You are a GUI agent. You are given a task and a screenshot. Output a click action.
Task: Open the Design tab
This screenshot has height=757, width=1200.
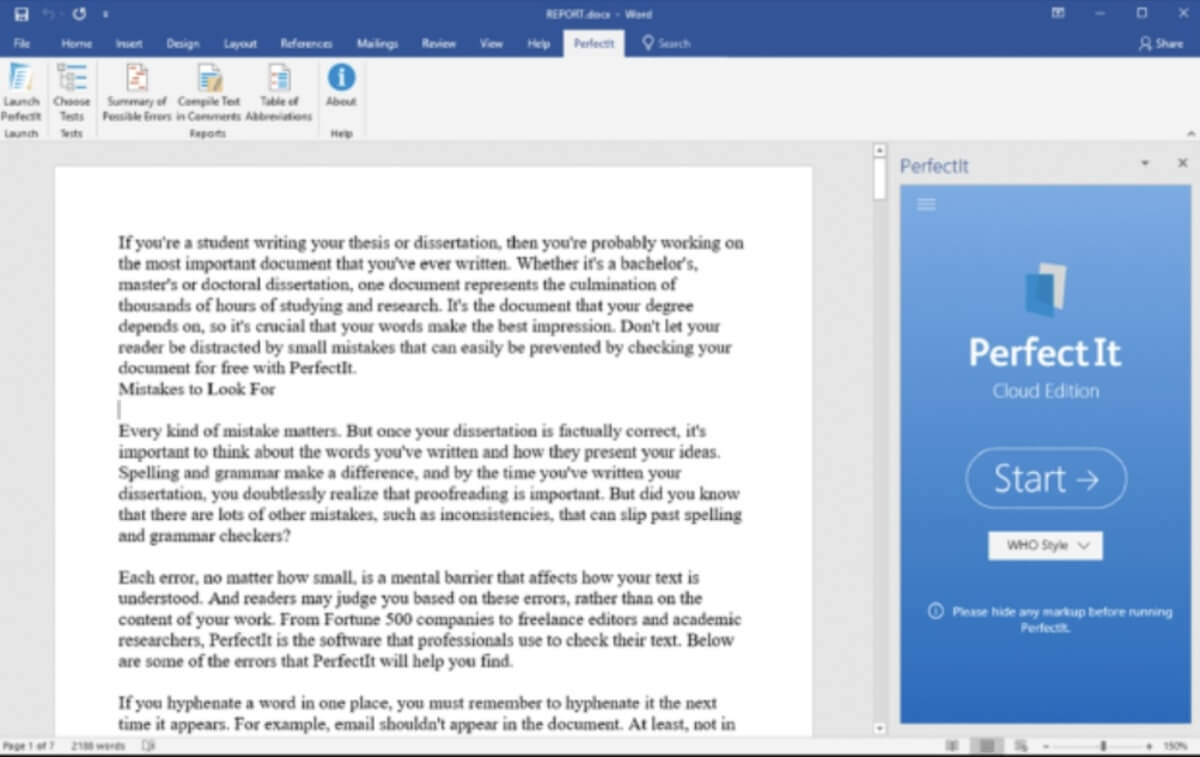pyautogui.click(x=183, y=44)
